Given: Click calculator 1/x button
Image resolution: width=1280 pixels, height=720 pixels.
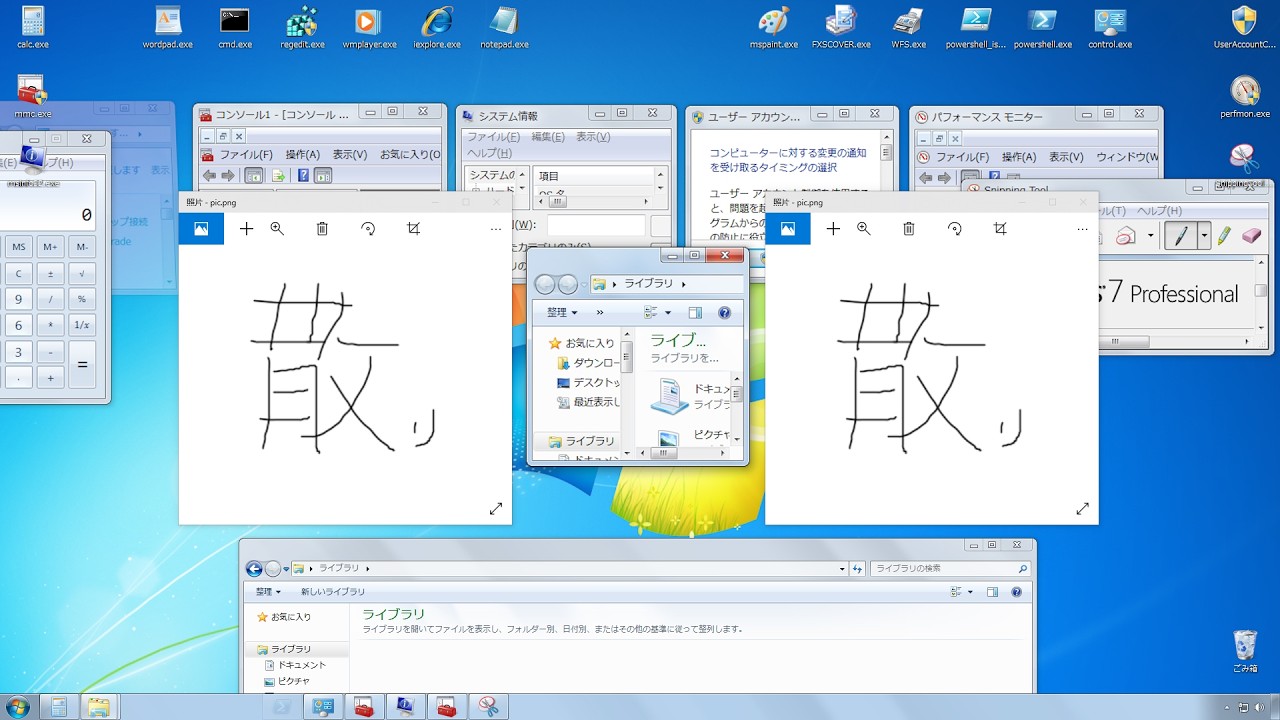Looking at the screenshot, I should (82, 325).
